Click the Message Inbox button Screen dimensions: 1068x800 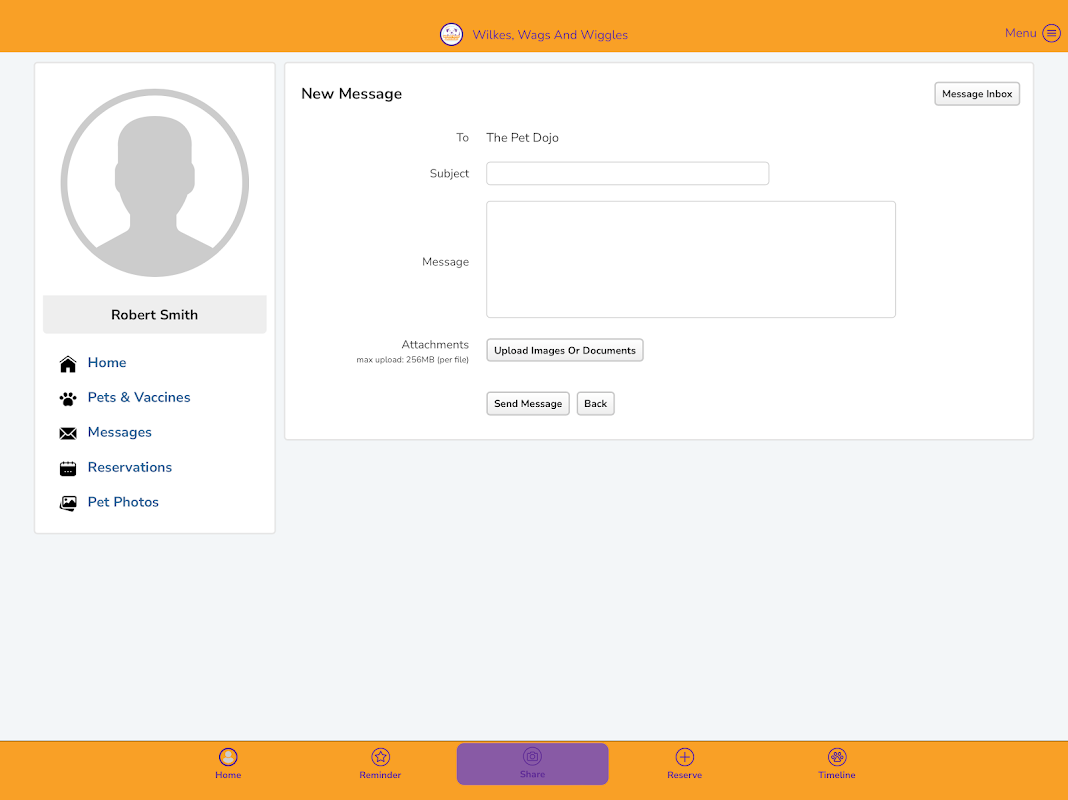point(977,94)
